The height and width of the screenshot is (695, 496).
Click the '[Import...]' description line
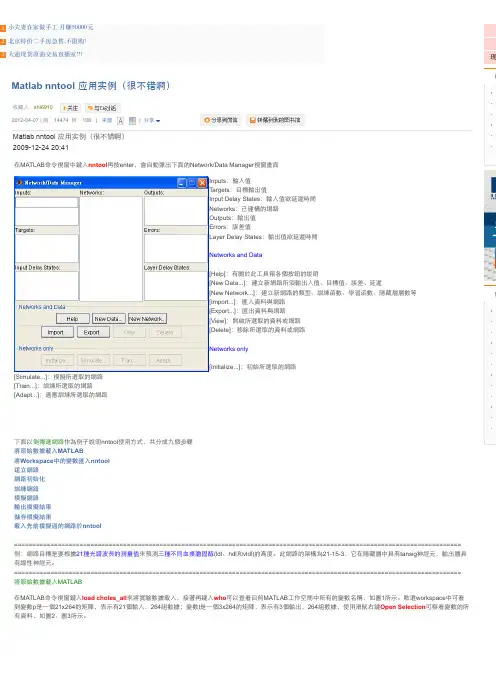click(x=247, y=302)
